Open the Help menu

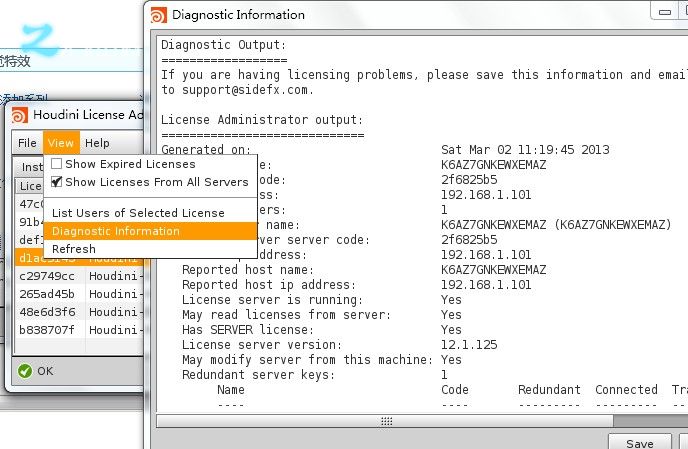97,143
